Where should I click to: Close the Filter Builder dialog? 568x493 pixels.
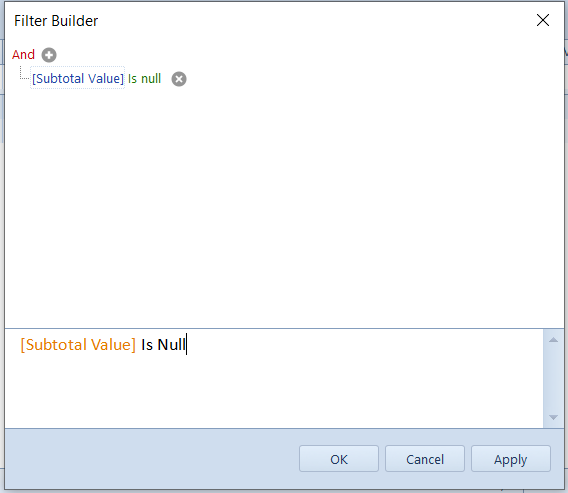pos(543,20)
